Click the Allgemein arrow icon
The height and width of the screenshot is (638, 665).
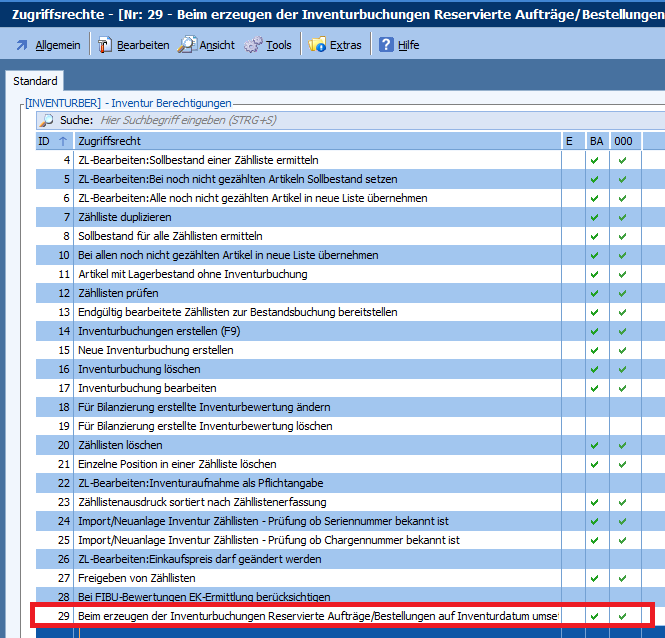(21, 45)
